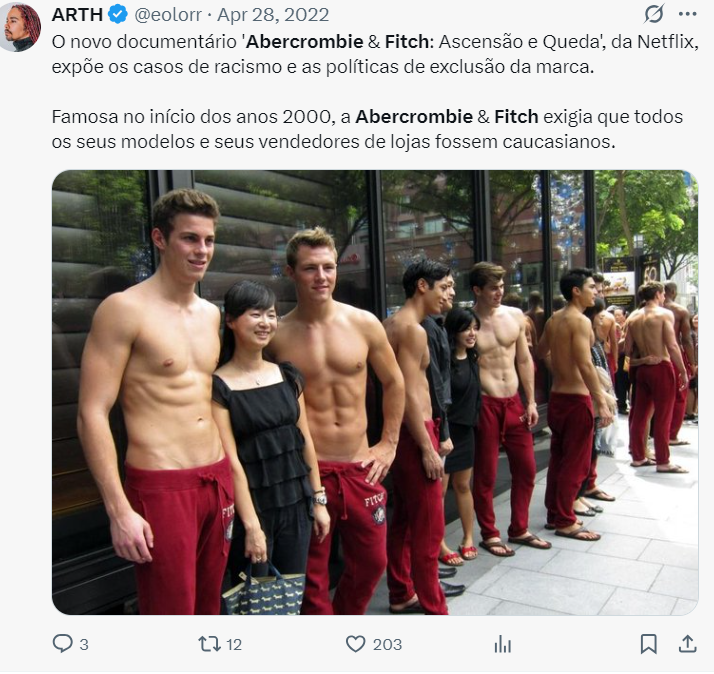Like the tweet with heart icon
Screen dimensions: 714x674
355,644
